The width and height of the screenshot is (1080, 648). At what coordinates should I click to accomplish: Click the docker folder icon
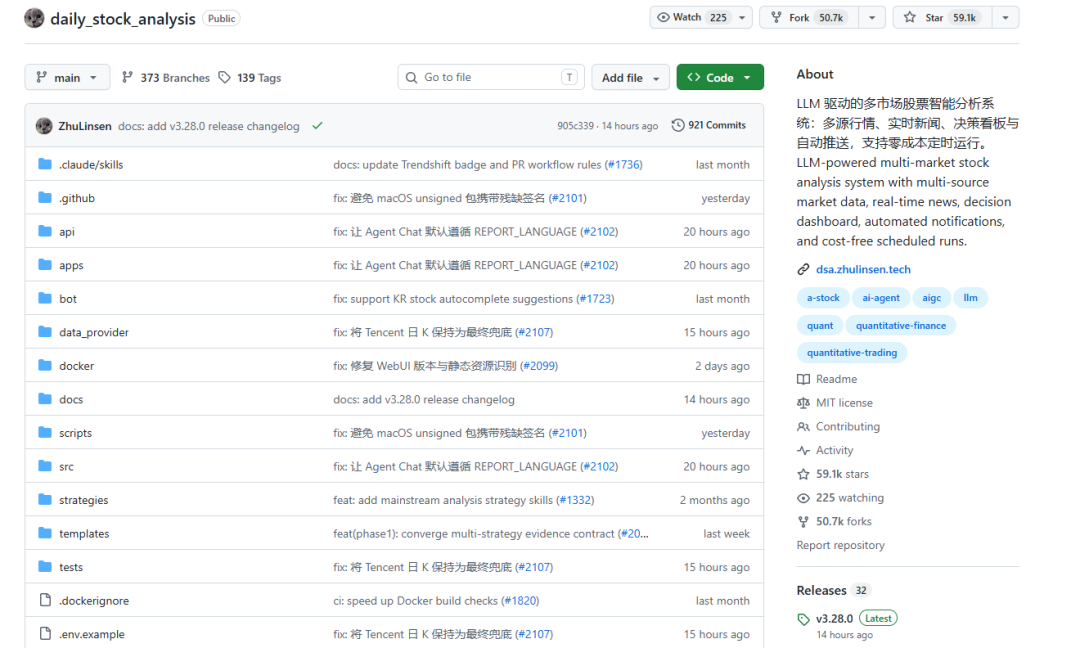[x=45, y=365]
